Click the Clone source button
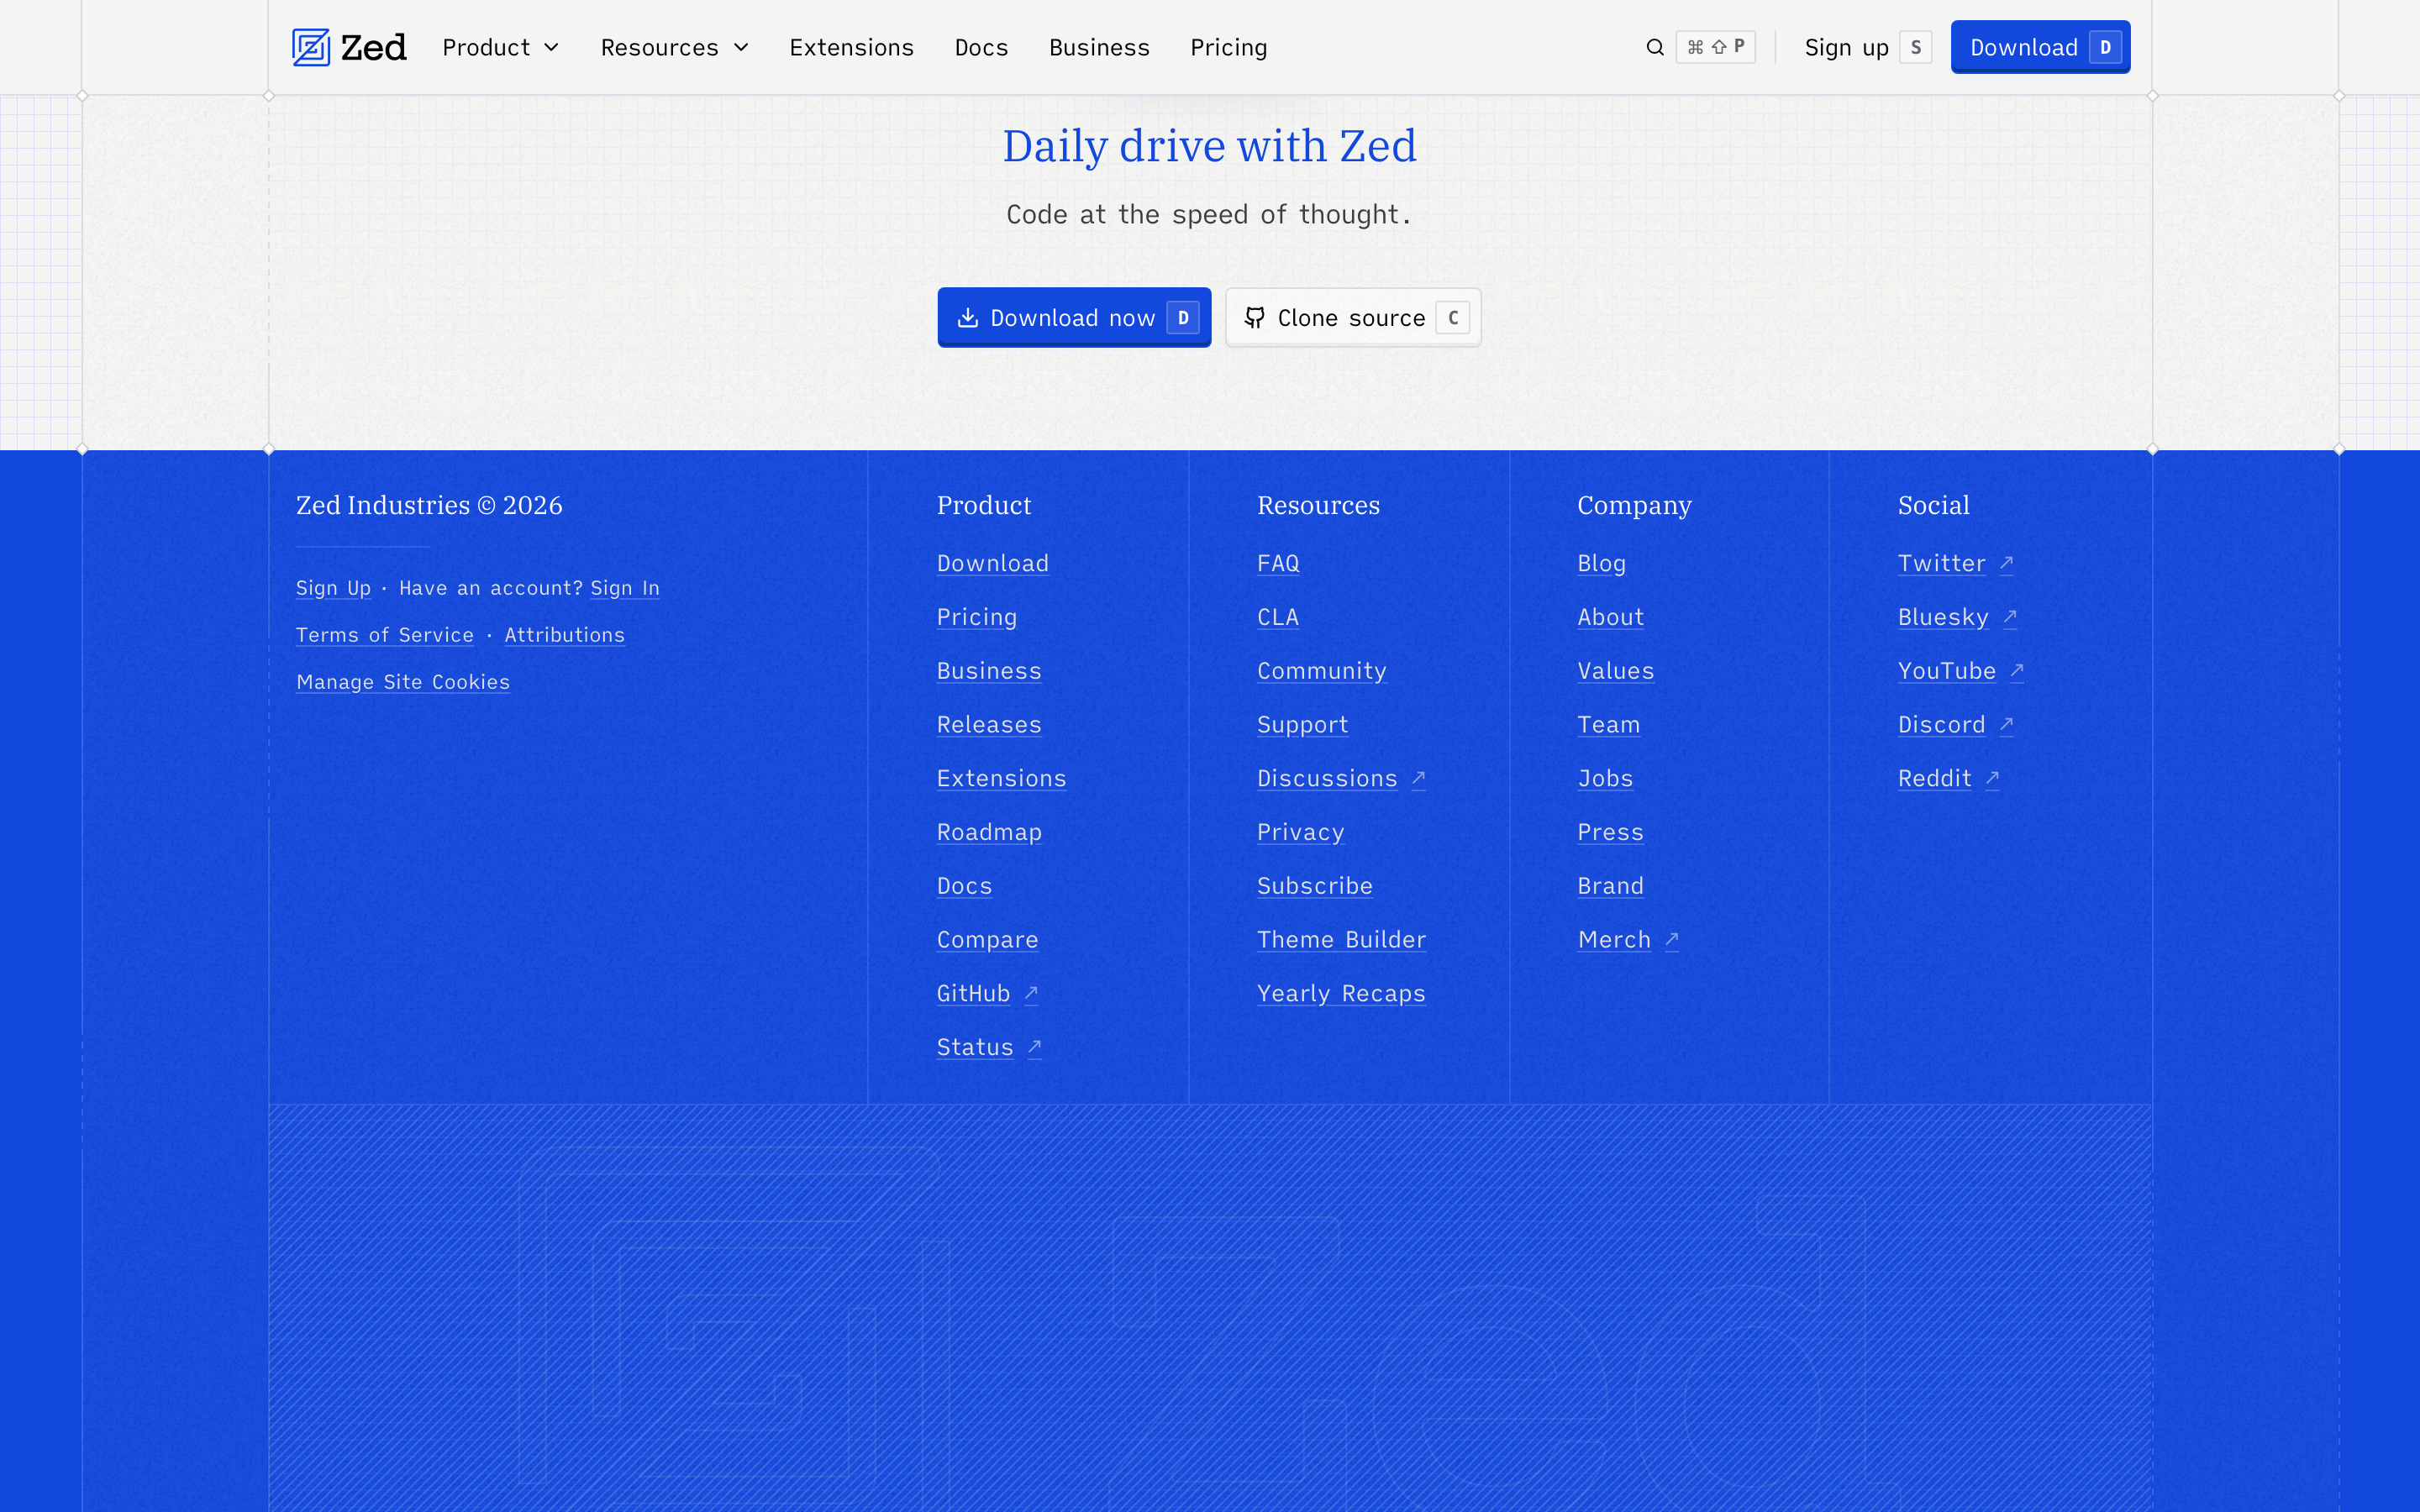 1353,318
